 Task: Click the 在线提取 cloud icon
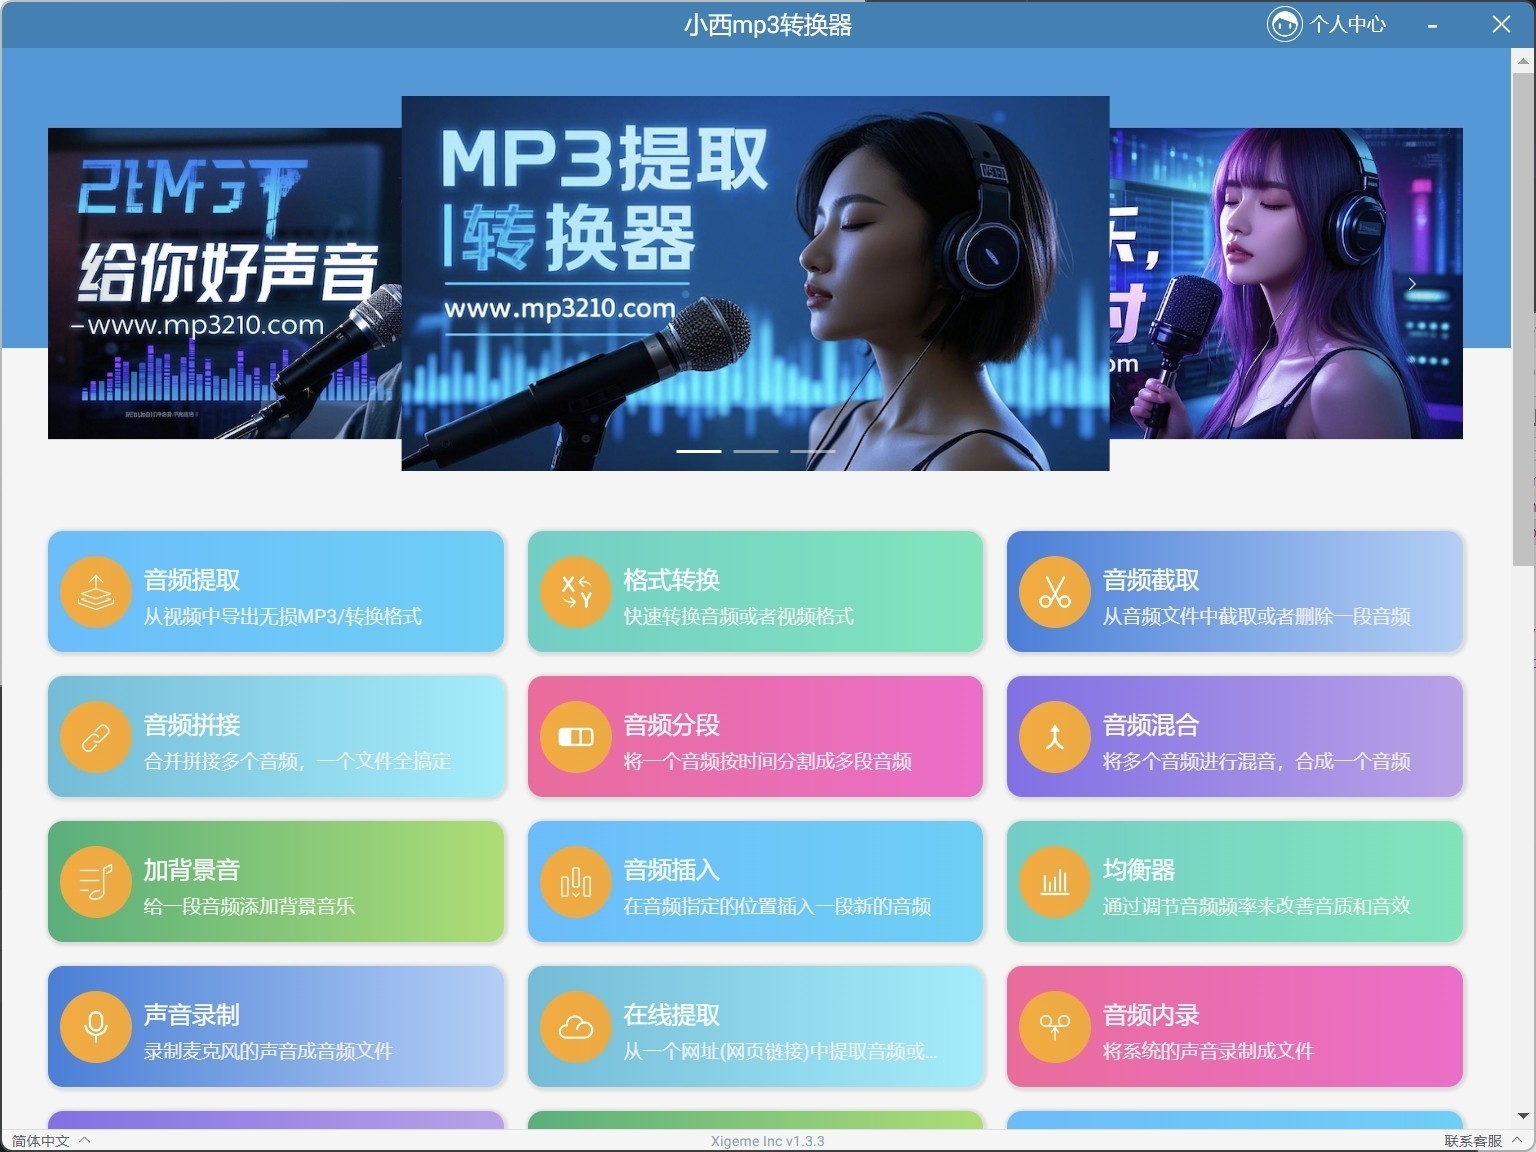click(576, 1027)
